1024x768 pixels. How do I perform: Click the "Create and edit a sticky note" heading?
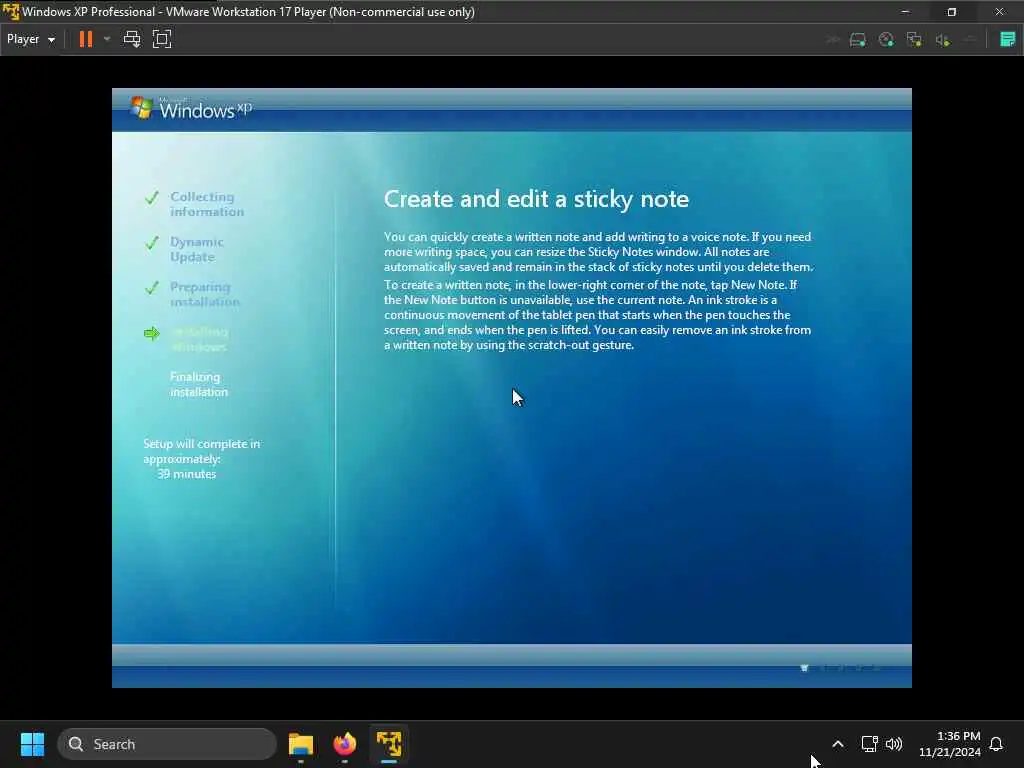536,199
